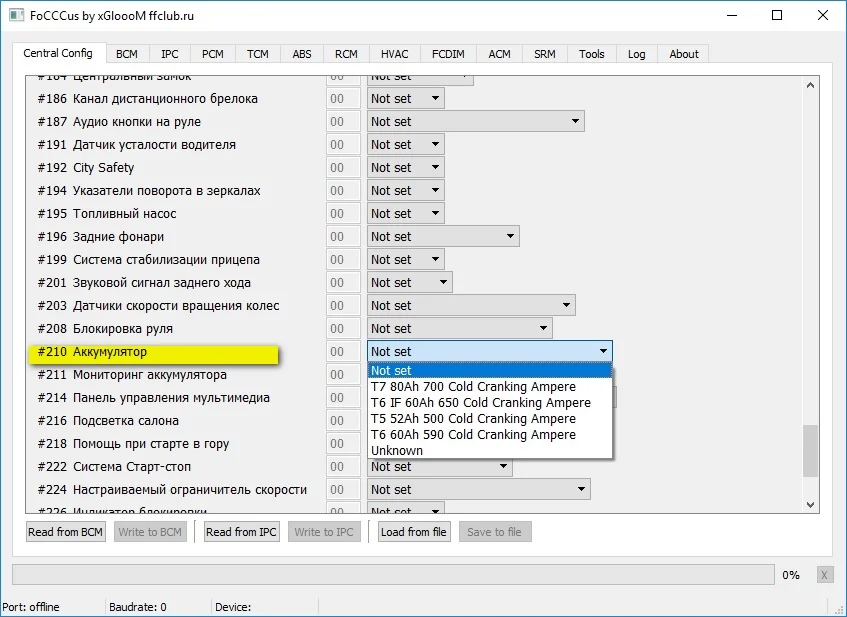Go to the About tab

(684, 54)
